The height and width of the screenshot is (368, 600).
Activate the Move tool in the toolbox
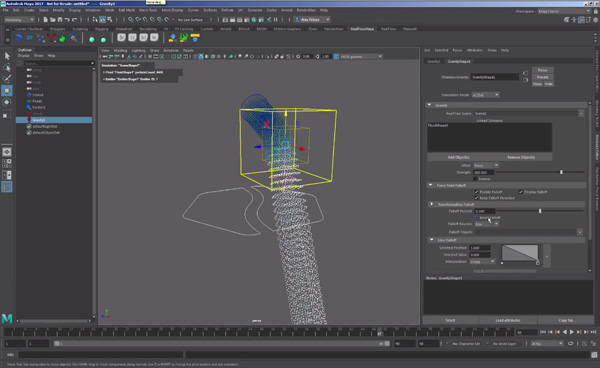[x=7, y=91]
